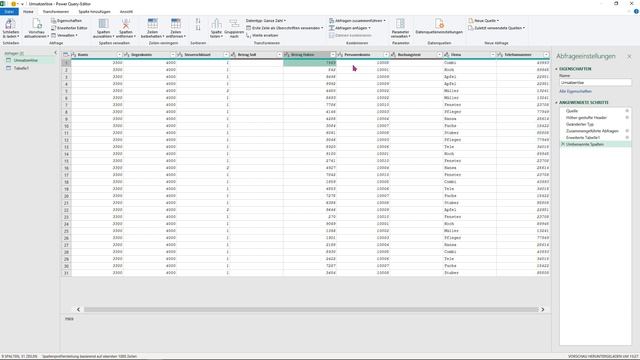Open the Abfragen zusammenführen dropdown
The image size is (640, 360).
[x=357, y=20]
